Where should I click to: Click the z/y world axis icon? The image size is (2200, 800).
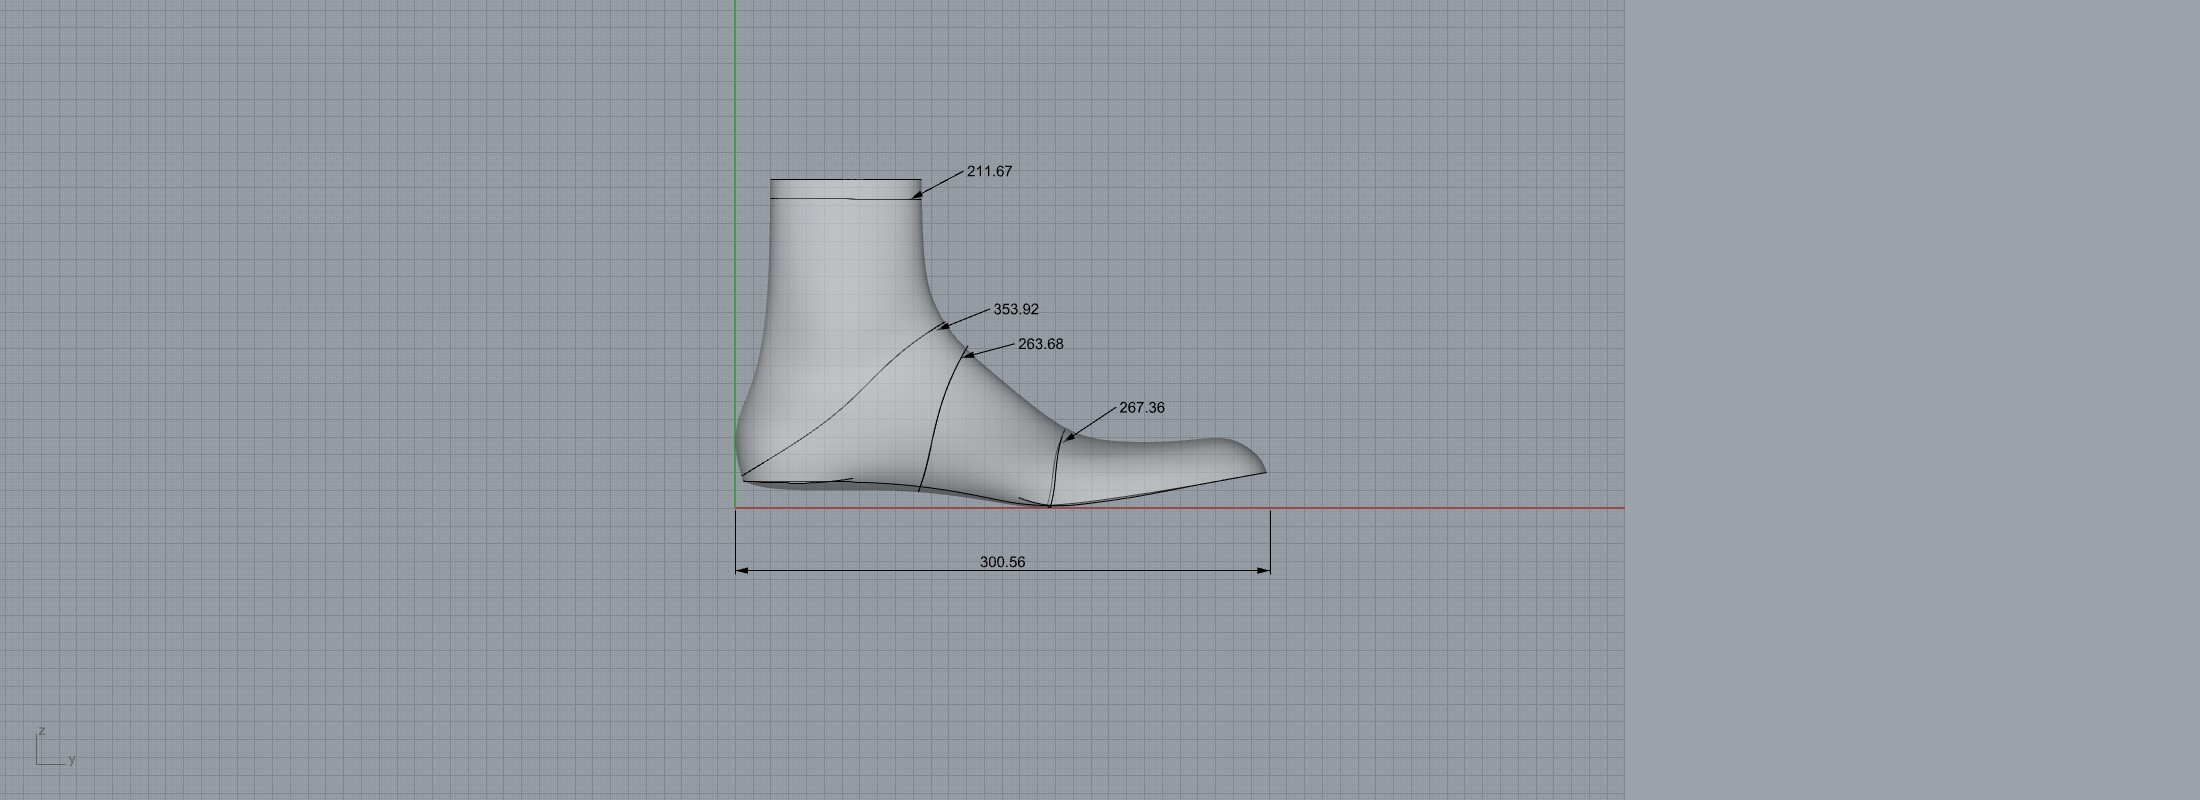click(55, 747)
